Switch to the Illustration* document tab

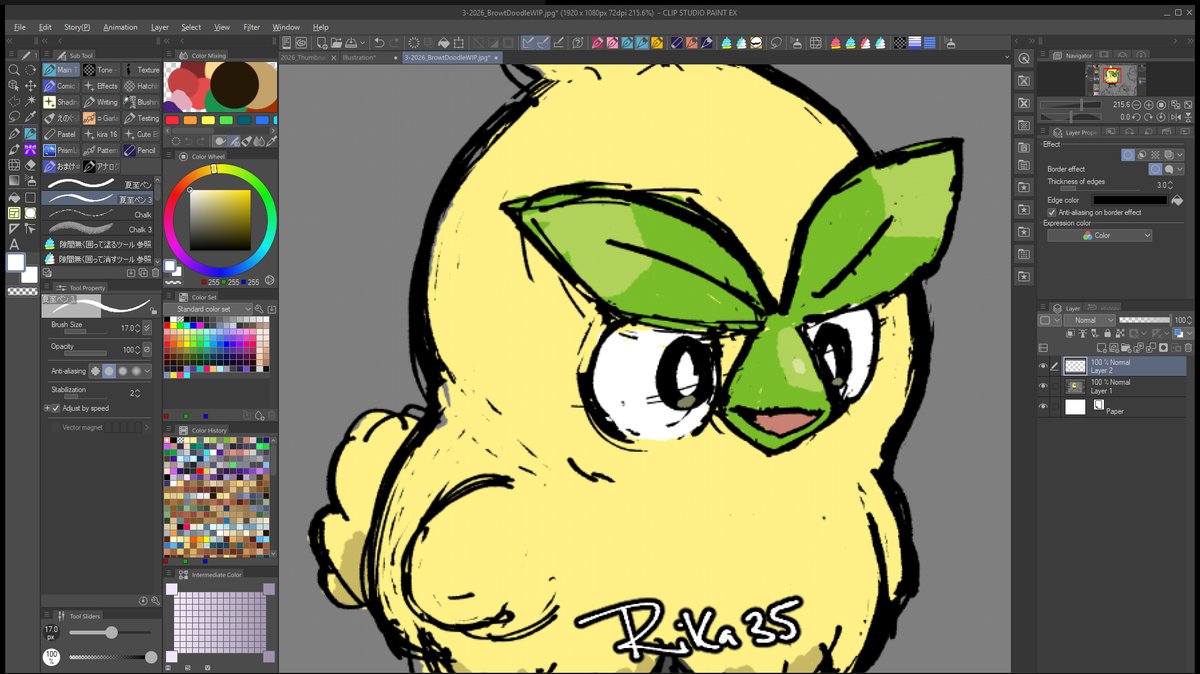click(359, 58)
